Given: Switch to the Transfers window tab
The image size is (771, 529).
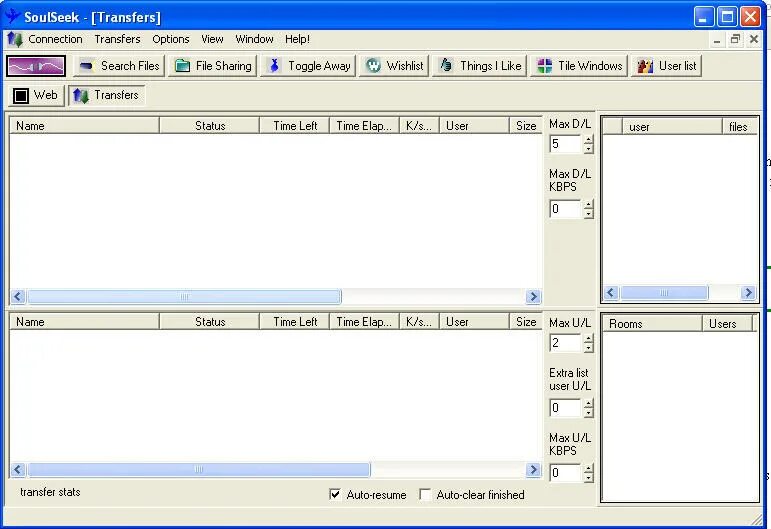Looking at the screenshot, I should (106, 95).
